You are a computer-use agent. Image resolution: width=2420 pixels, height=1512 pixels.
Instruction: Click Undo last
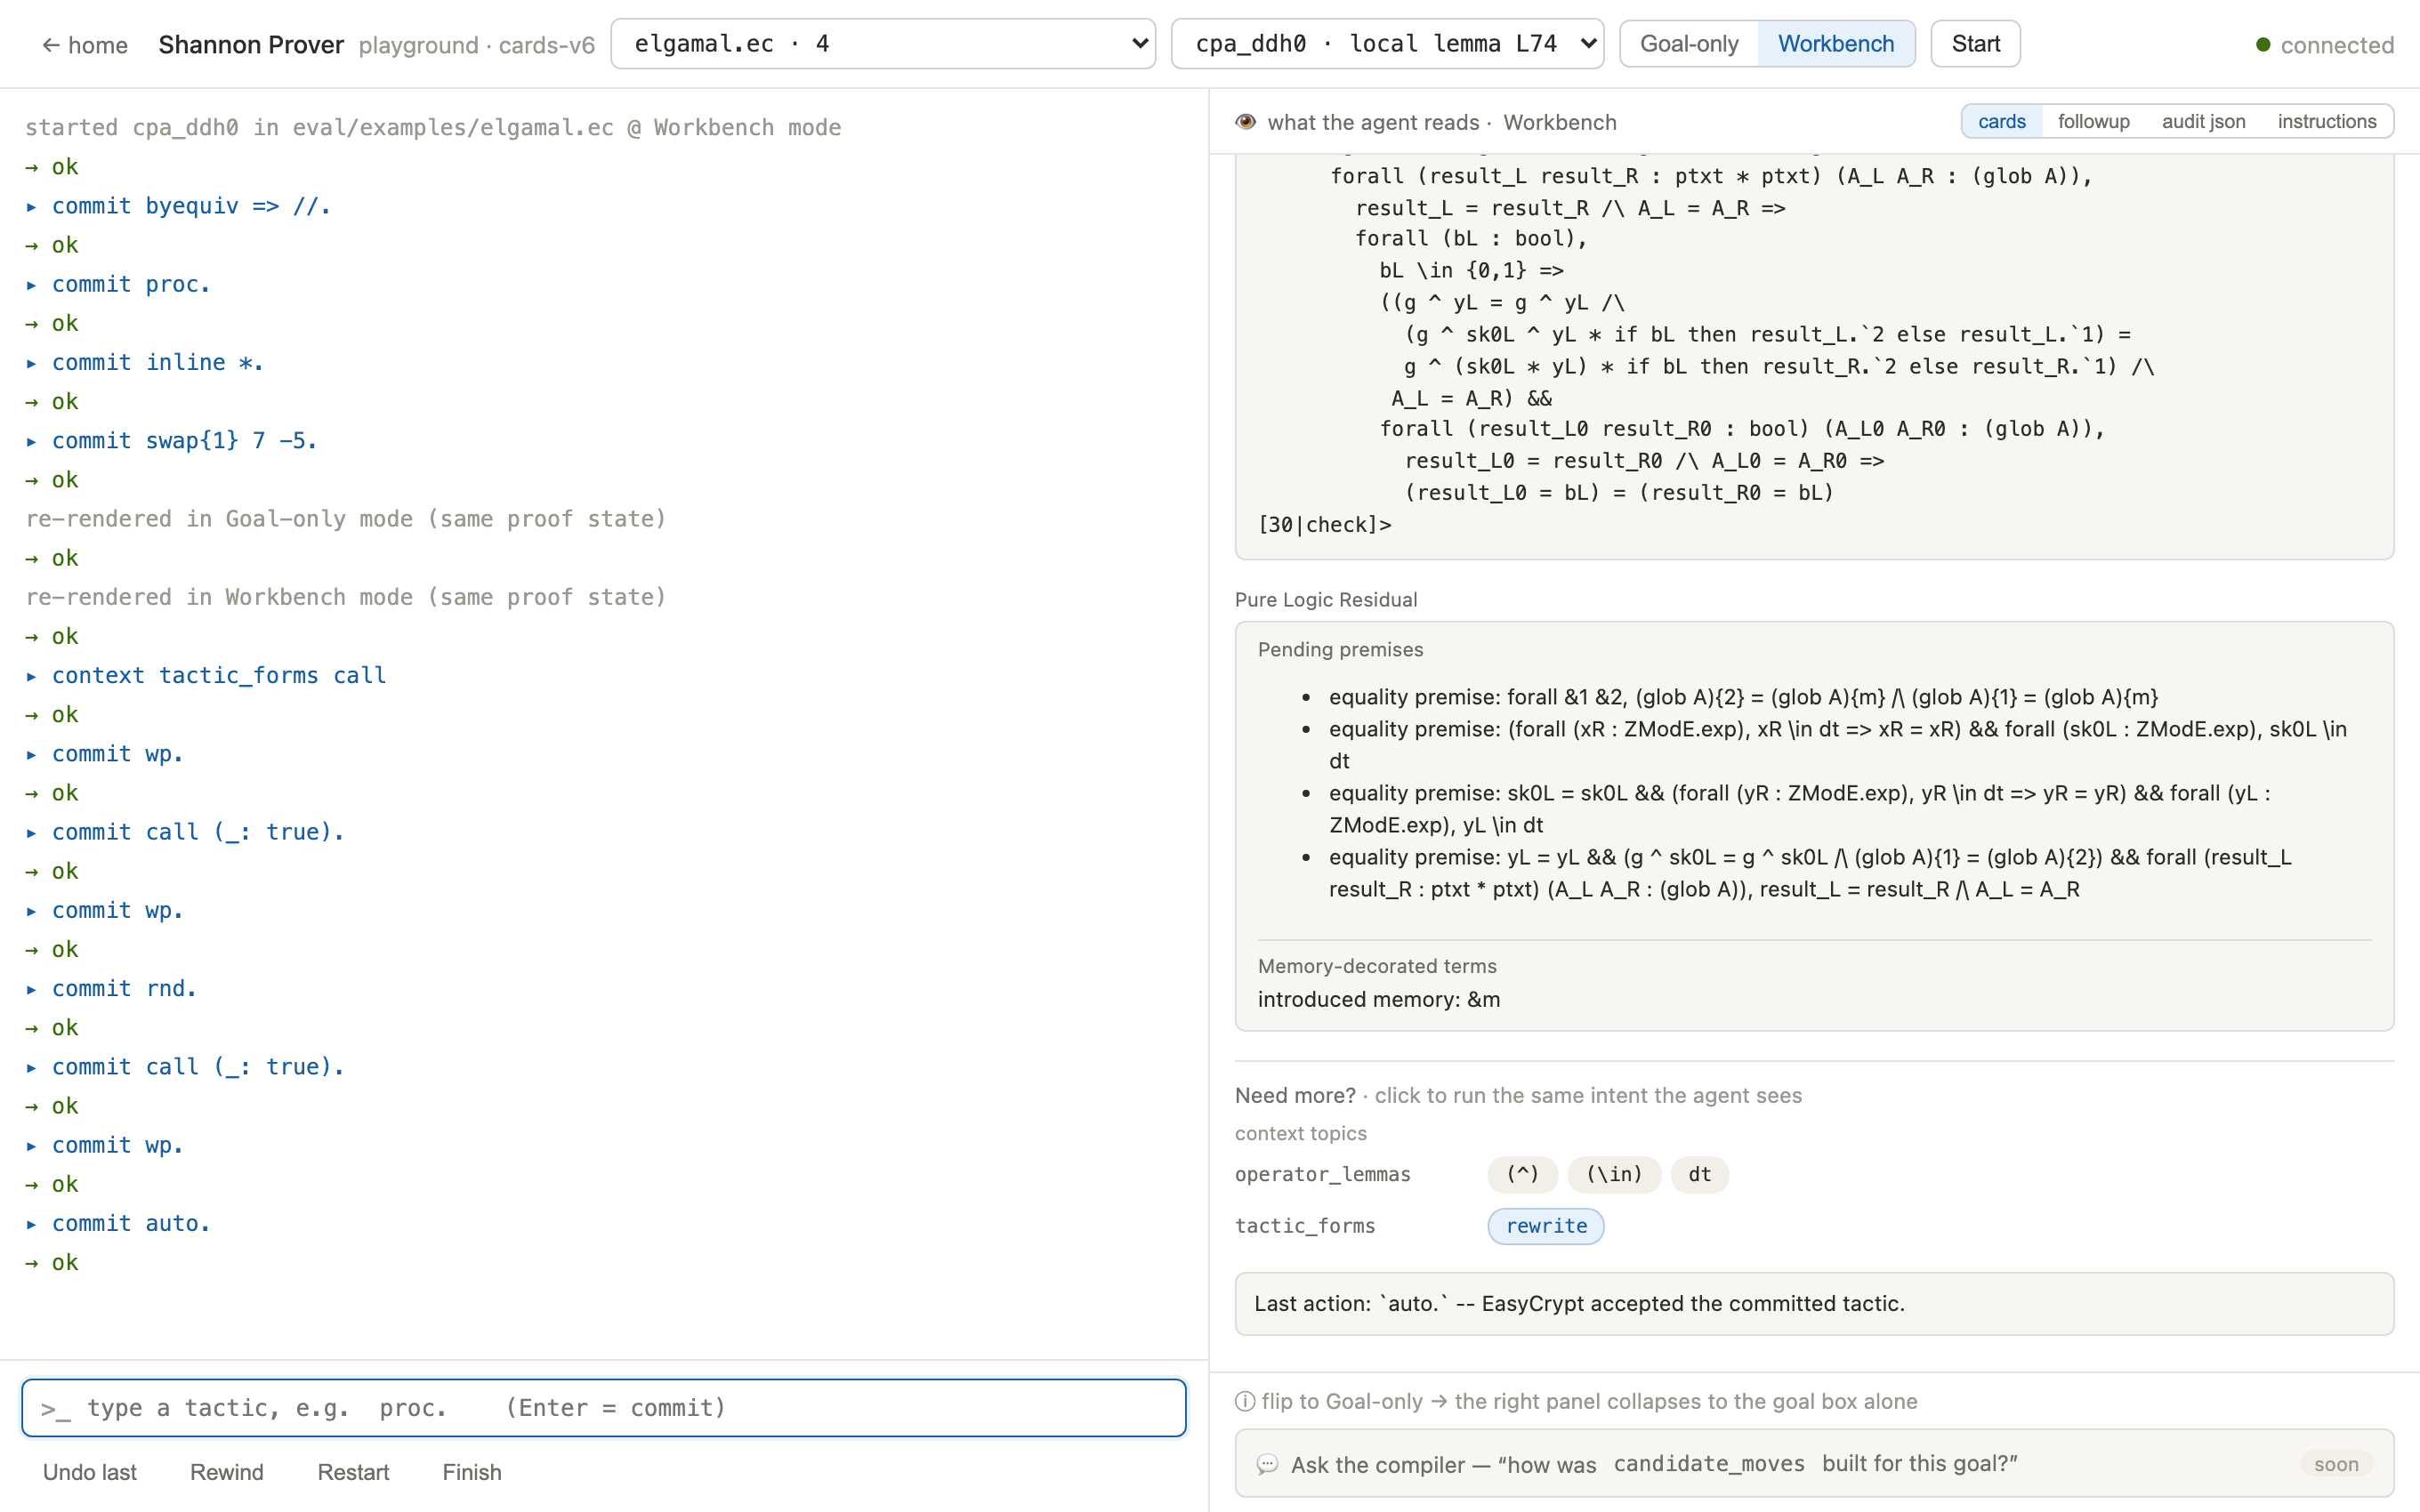pos(90,1472)
